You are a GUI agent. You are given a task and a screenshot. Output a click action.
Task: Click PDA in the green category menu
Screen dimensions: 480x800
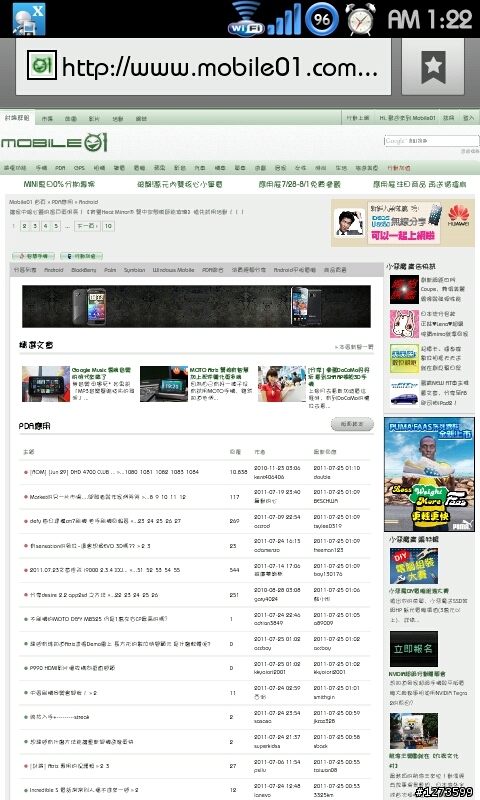click(60, 168)
